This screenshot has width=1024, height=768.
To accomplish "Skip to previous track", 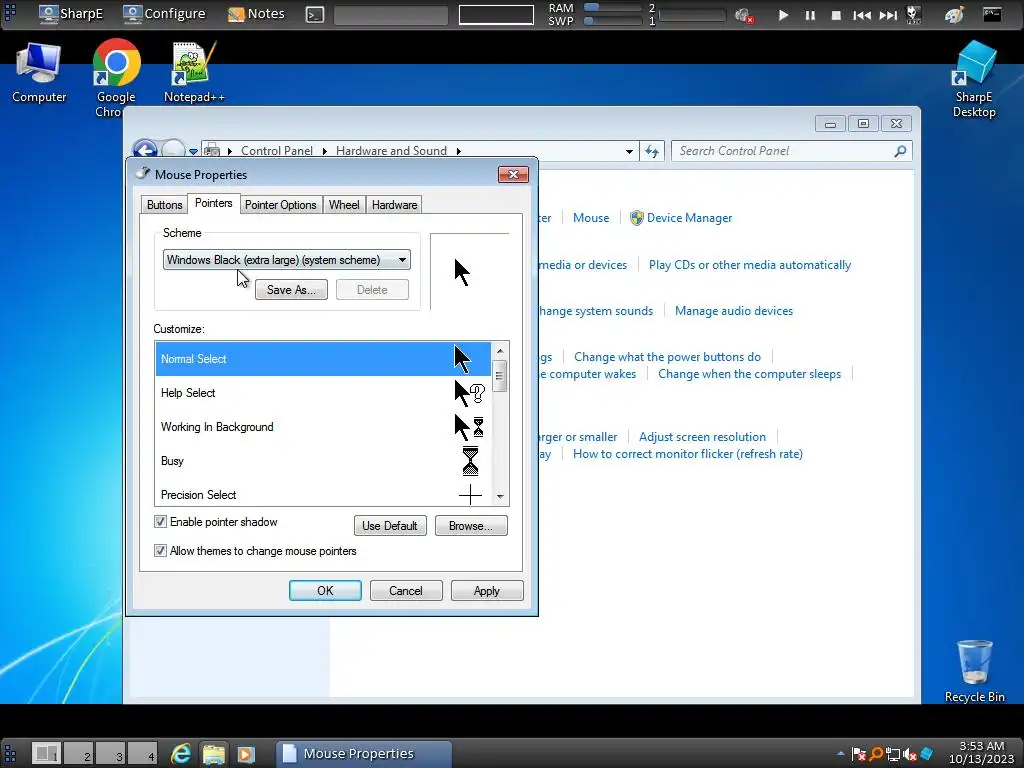I will click(862, 15).
